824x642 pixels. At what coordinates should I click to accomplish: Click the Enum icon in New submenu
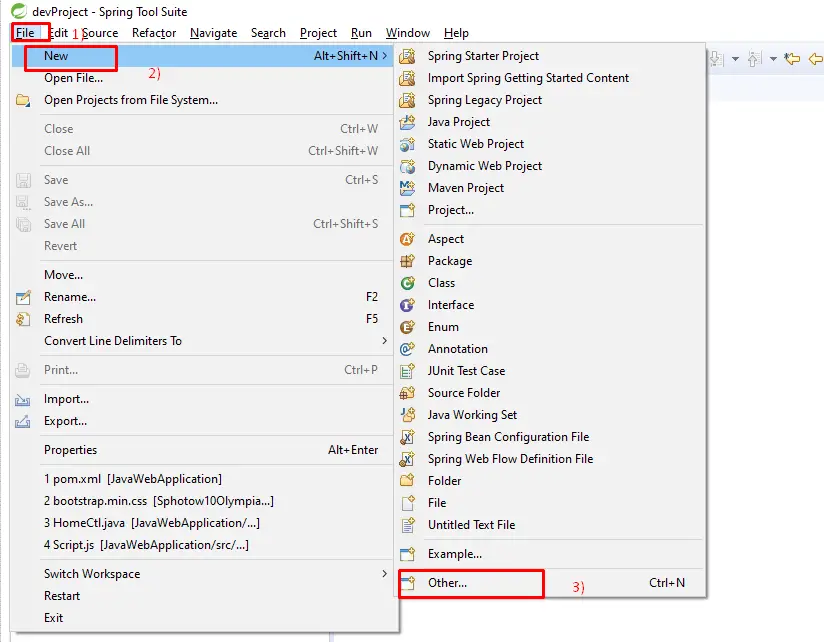[x=407, y=327]
